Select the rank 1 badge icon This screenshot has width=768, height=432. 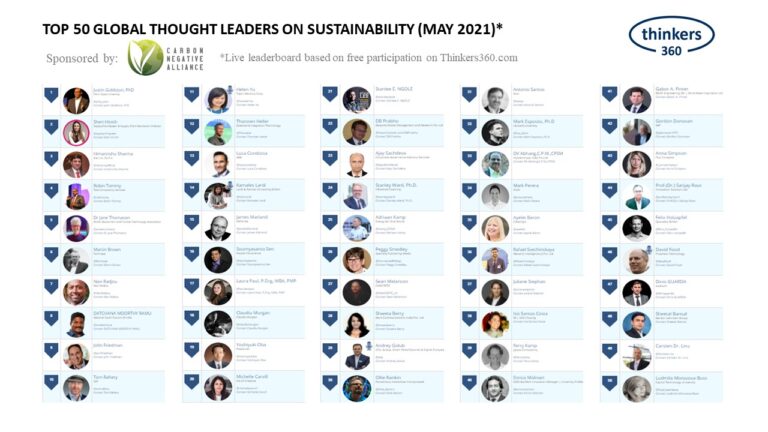coord(51,95)
